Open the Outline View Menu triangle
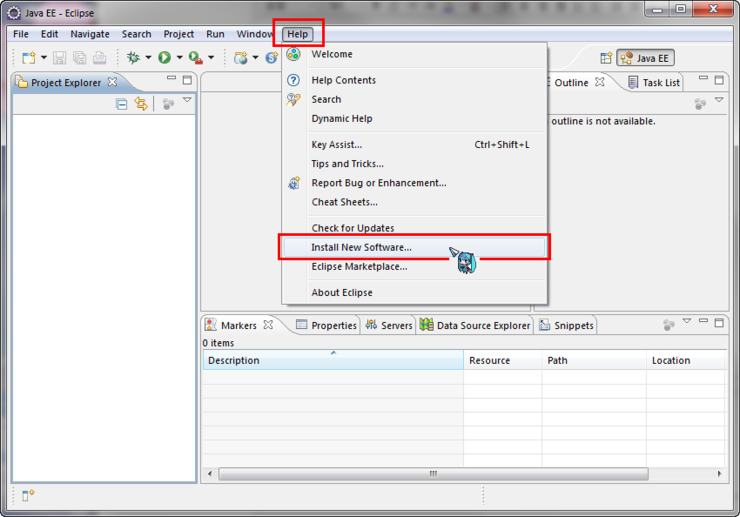This screenshot has height=517, width=740. (719, 100)
